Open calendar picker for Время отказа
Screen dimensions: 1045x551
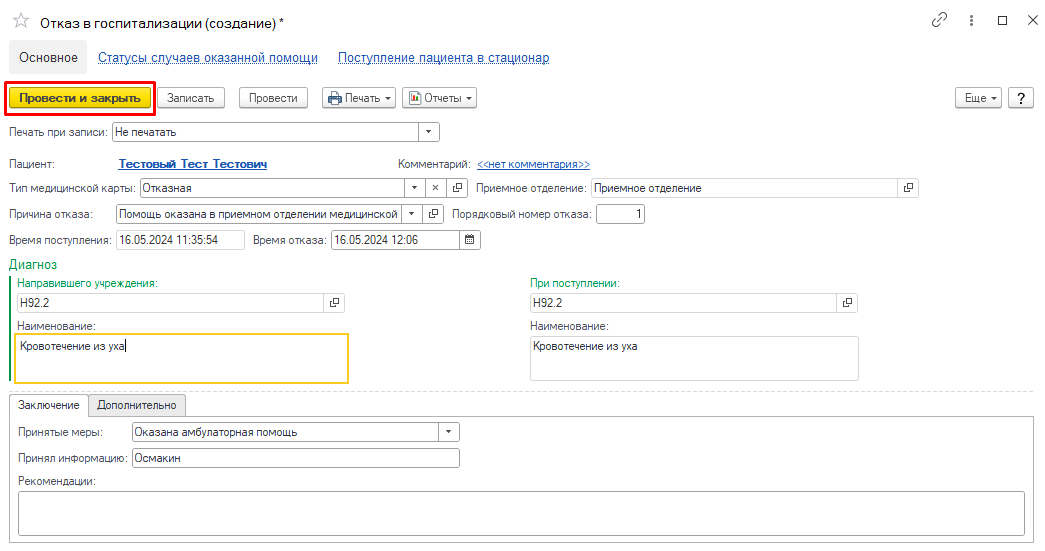(x=470, y=240)
